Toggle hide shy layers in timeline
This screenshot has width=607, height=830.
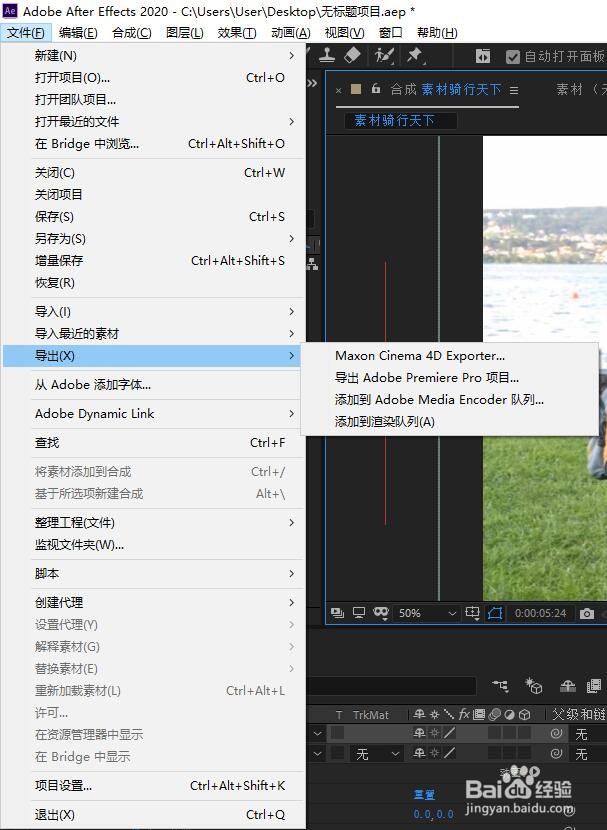point(568,687)
